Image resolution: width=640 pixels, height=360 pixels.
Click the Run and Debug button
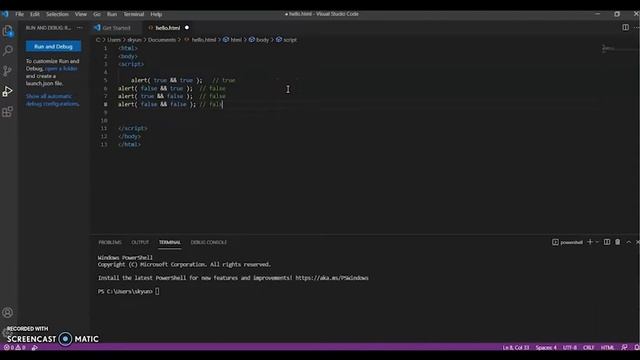(x=53, y=47)
